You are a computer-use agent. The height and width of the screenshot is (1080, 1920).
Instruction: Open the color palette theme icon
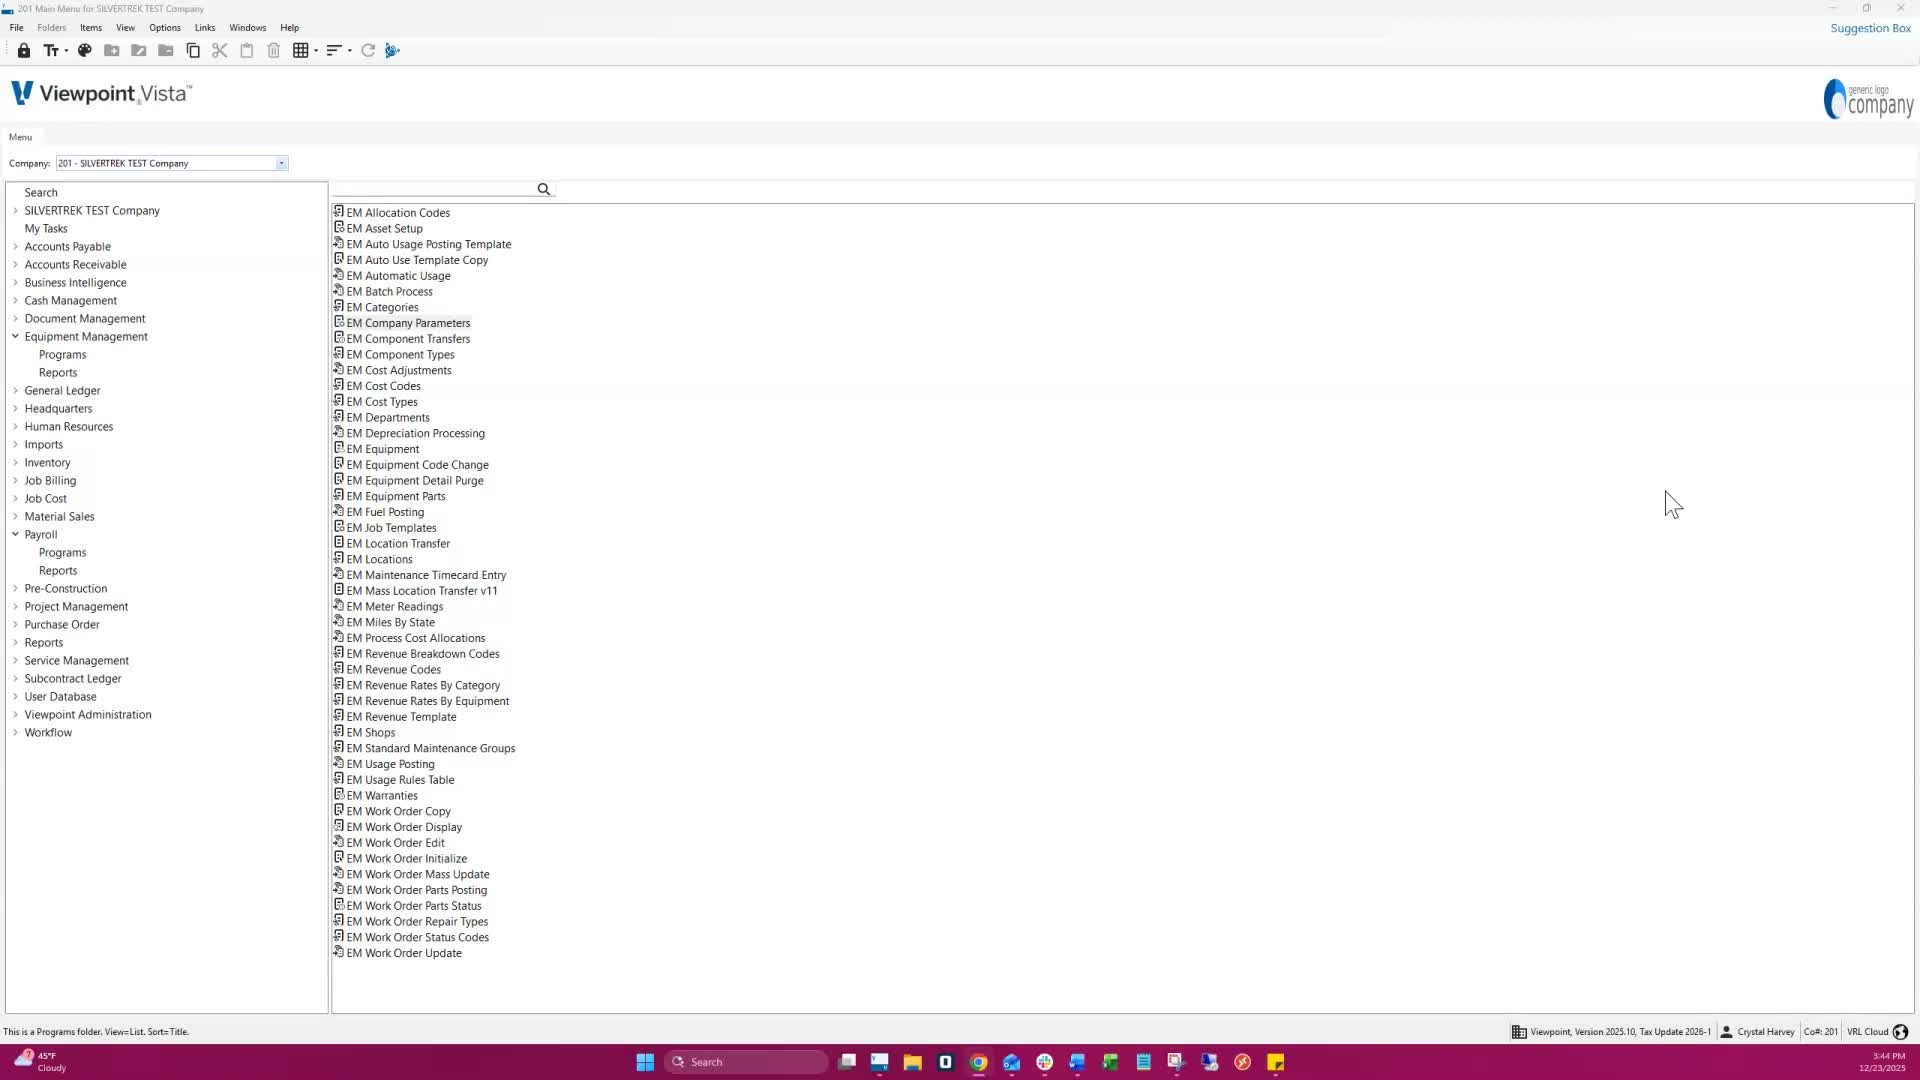tap(85, 50)
